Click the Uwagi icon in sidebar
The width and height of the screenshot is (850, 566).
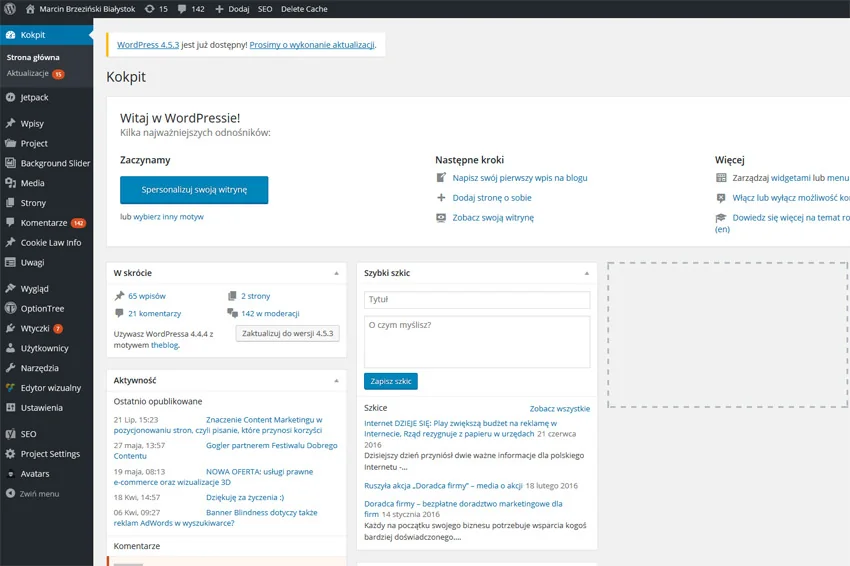10,262
